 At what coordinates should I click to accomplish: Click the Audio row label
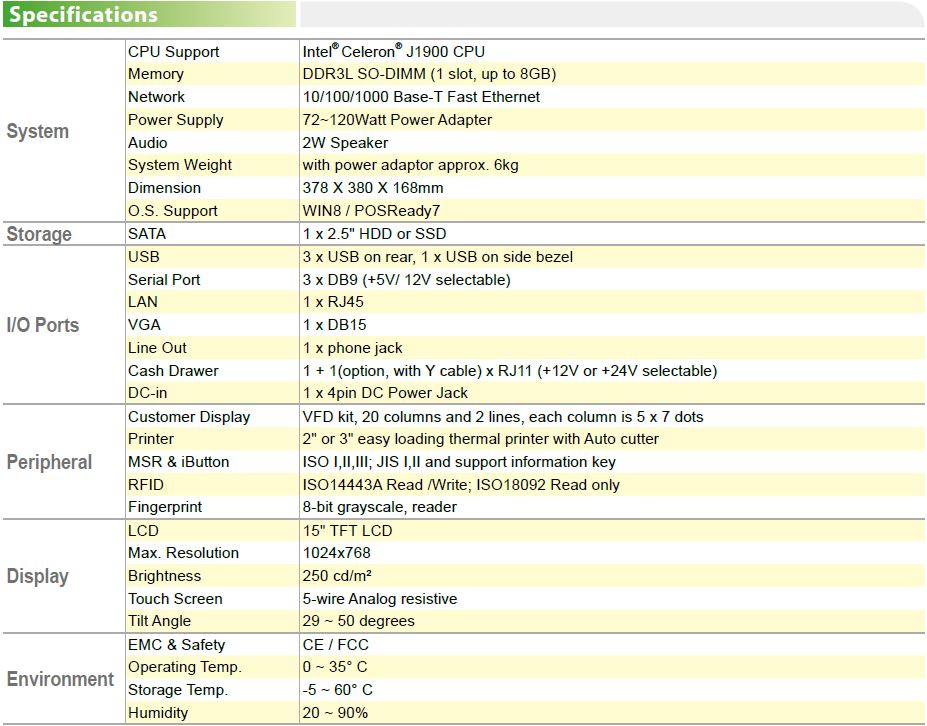point(147,143)
